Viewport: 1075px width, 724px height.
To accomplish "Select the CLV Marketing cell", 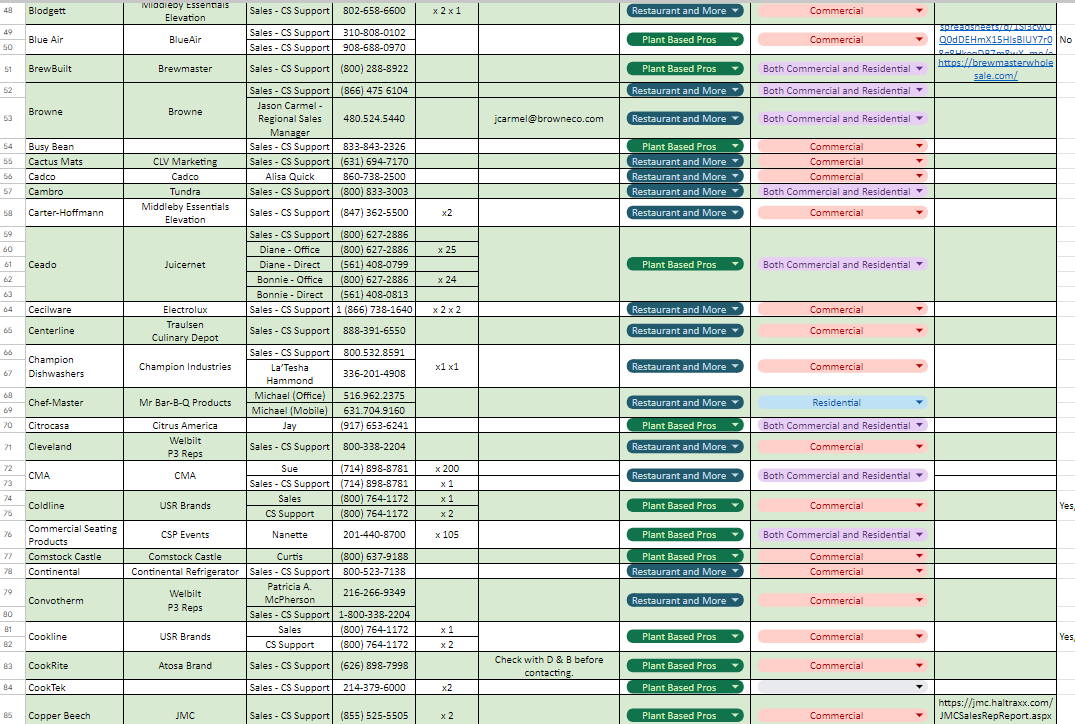I will click(185, 162).
